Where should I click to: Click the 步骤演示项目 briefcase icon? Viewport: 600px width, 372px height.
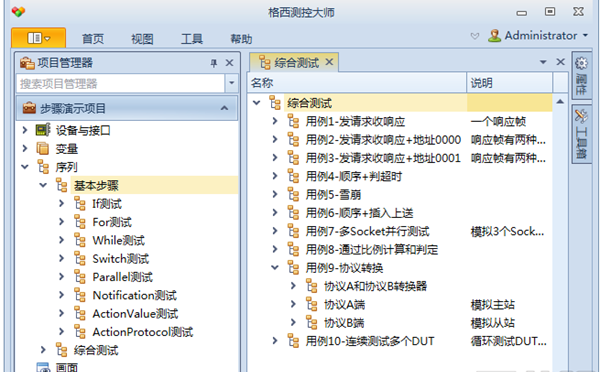click(29, 108)
